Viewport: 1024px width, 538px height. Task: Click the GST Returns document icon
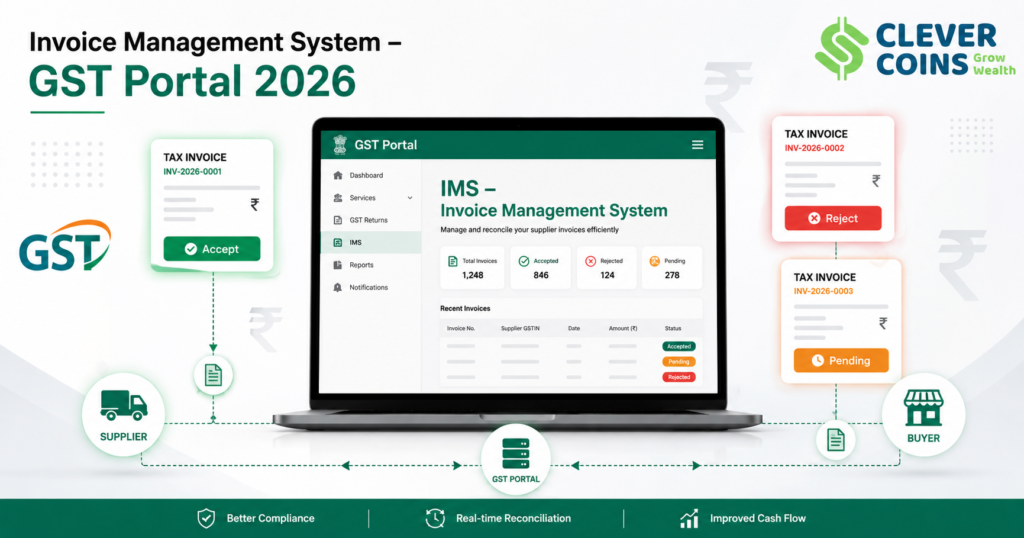pyautogui.click(x=338, y=220)
